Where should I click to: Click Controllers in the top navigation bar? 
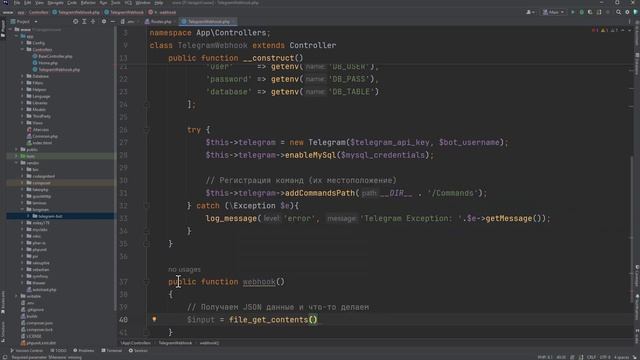(x=38, y=12)
